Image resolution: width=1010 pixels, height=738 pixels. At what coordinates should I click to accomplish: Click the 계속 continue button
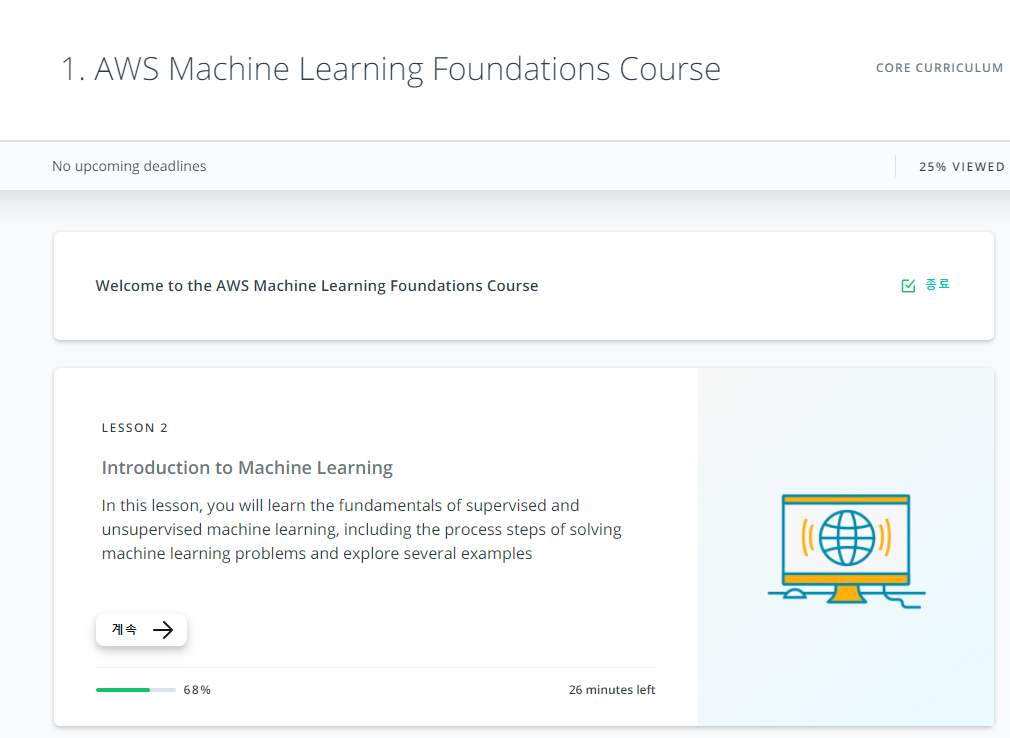(x=141, y=630)
